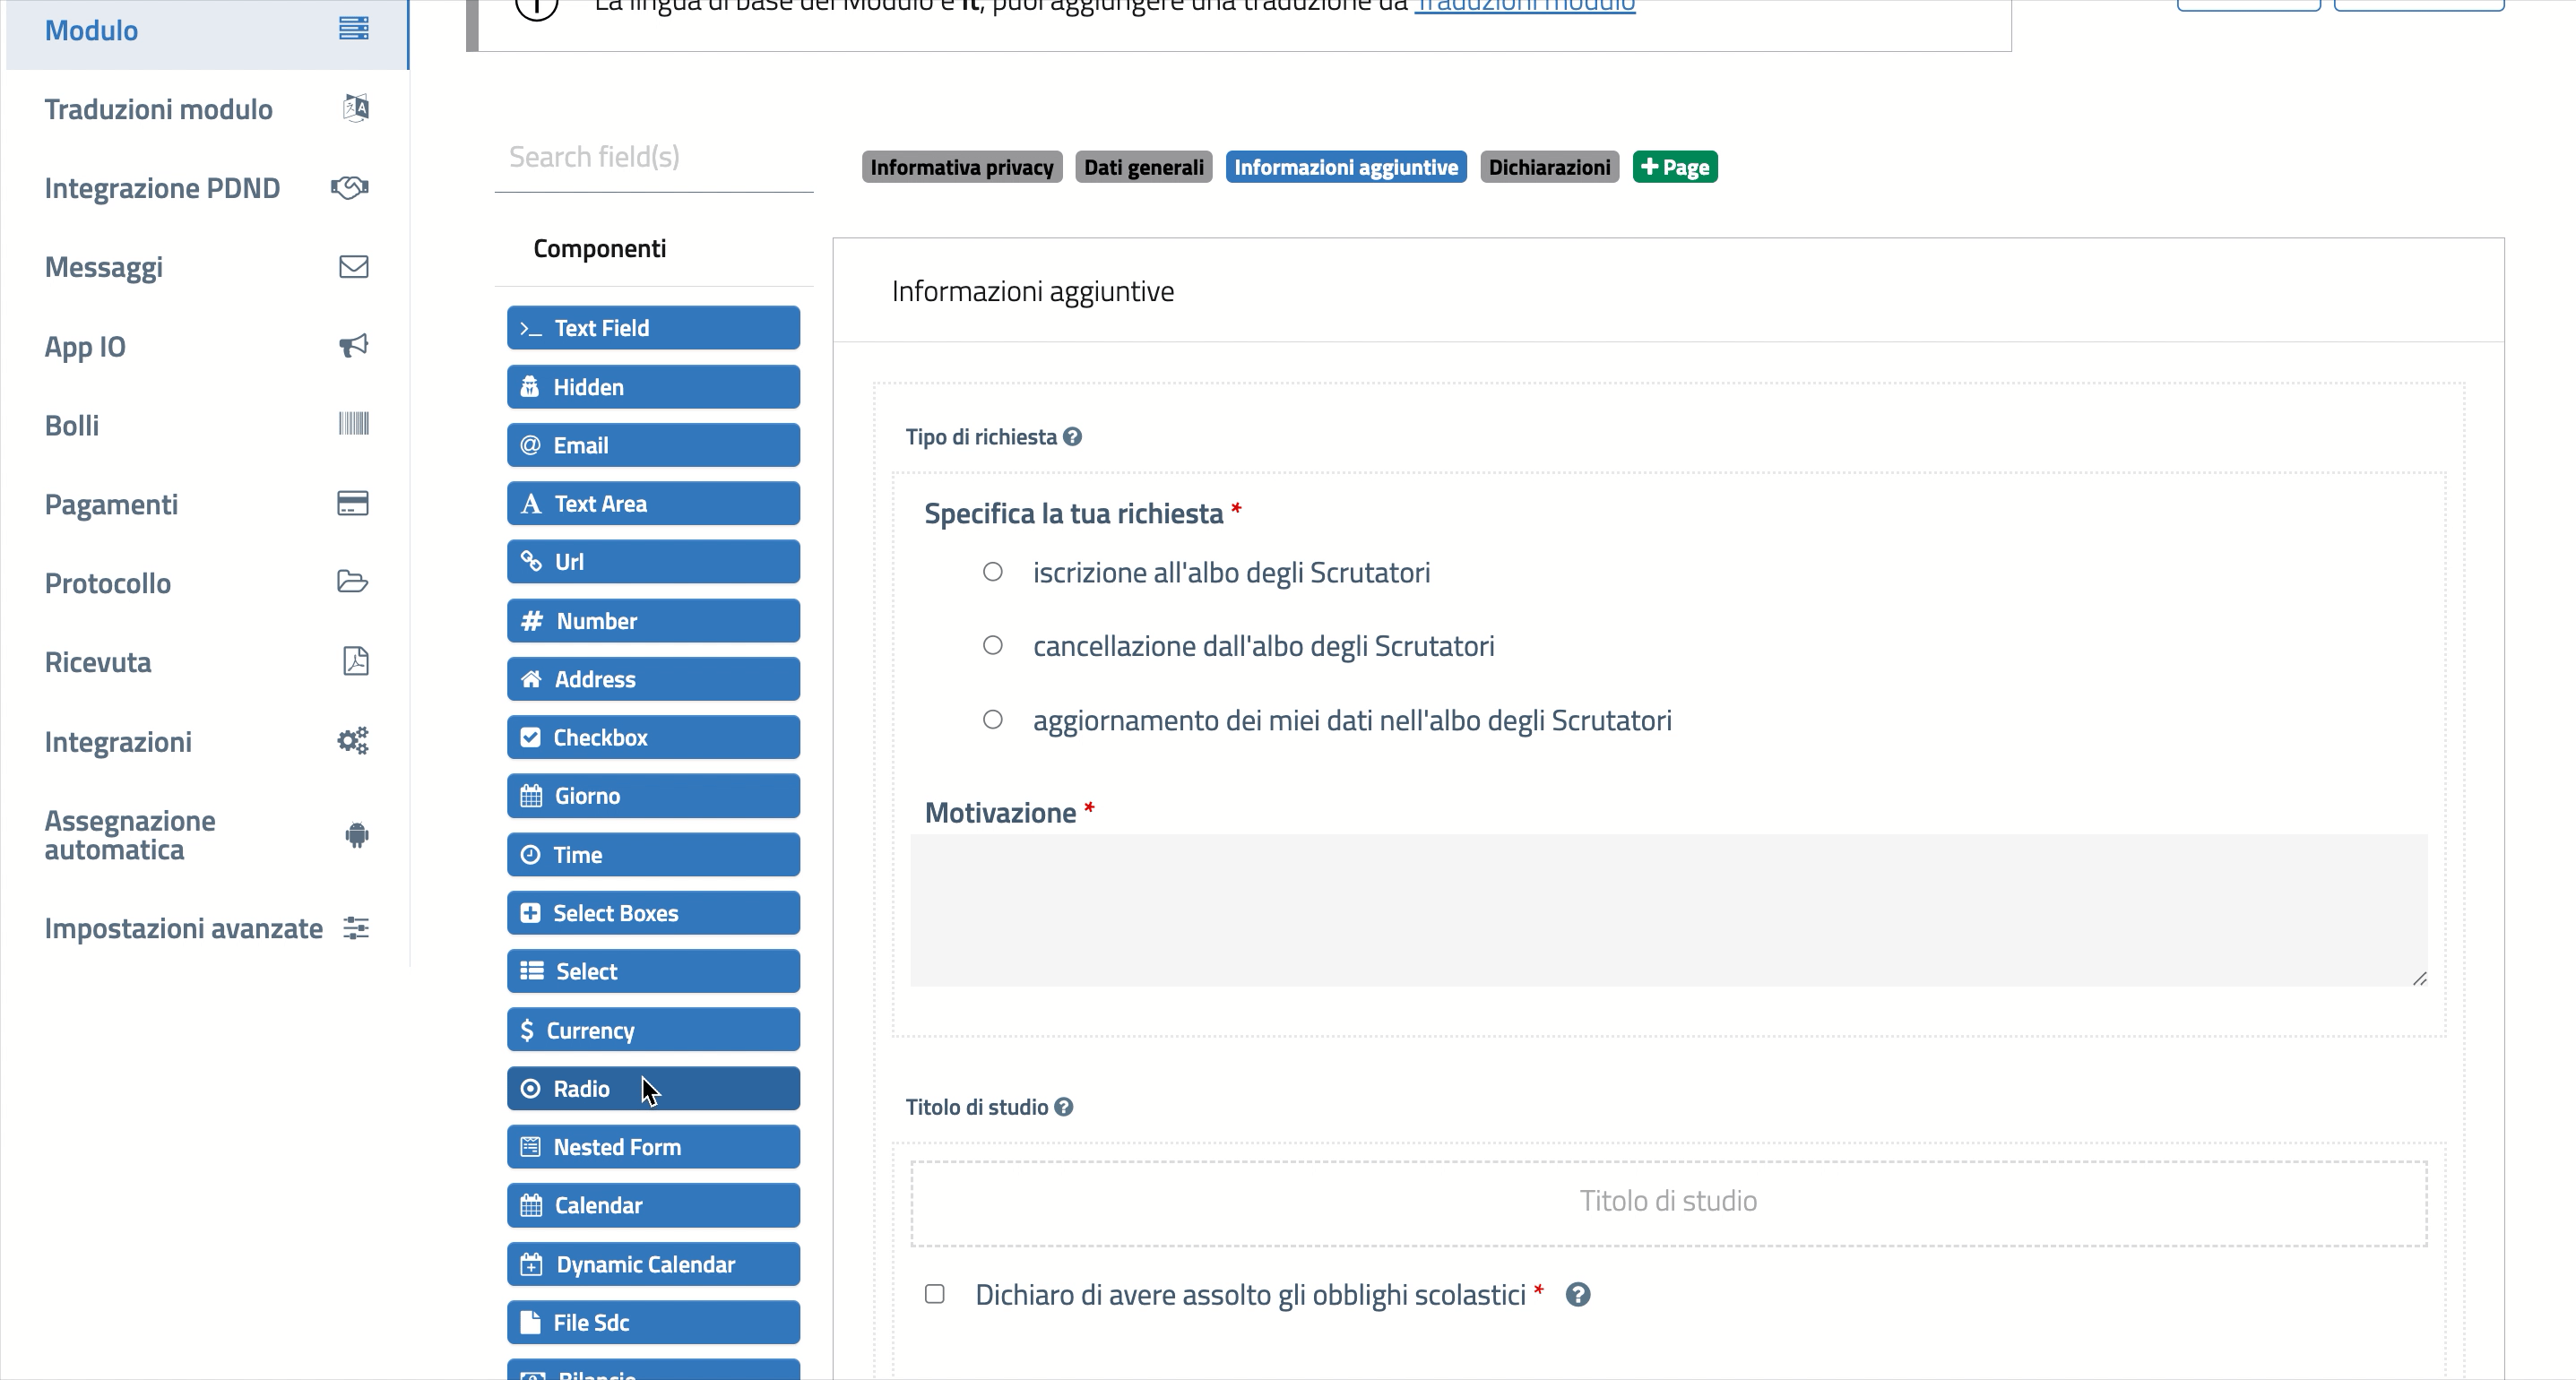Open the Dichiarazioni page tab

coord(1549,167)
